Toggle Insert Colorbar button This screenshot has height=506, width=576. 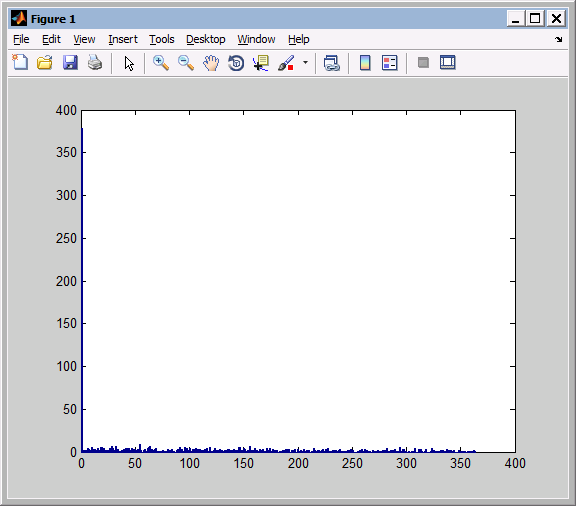[365, 63]
